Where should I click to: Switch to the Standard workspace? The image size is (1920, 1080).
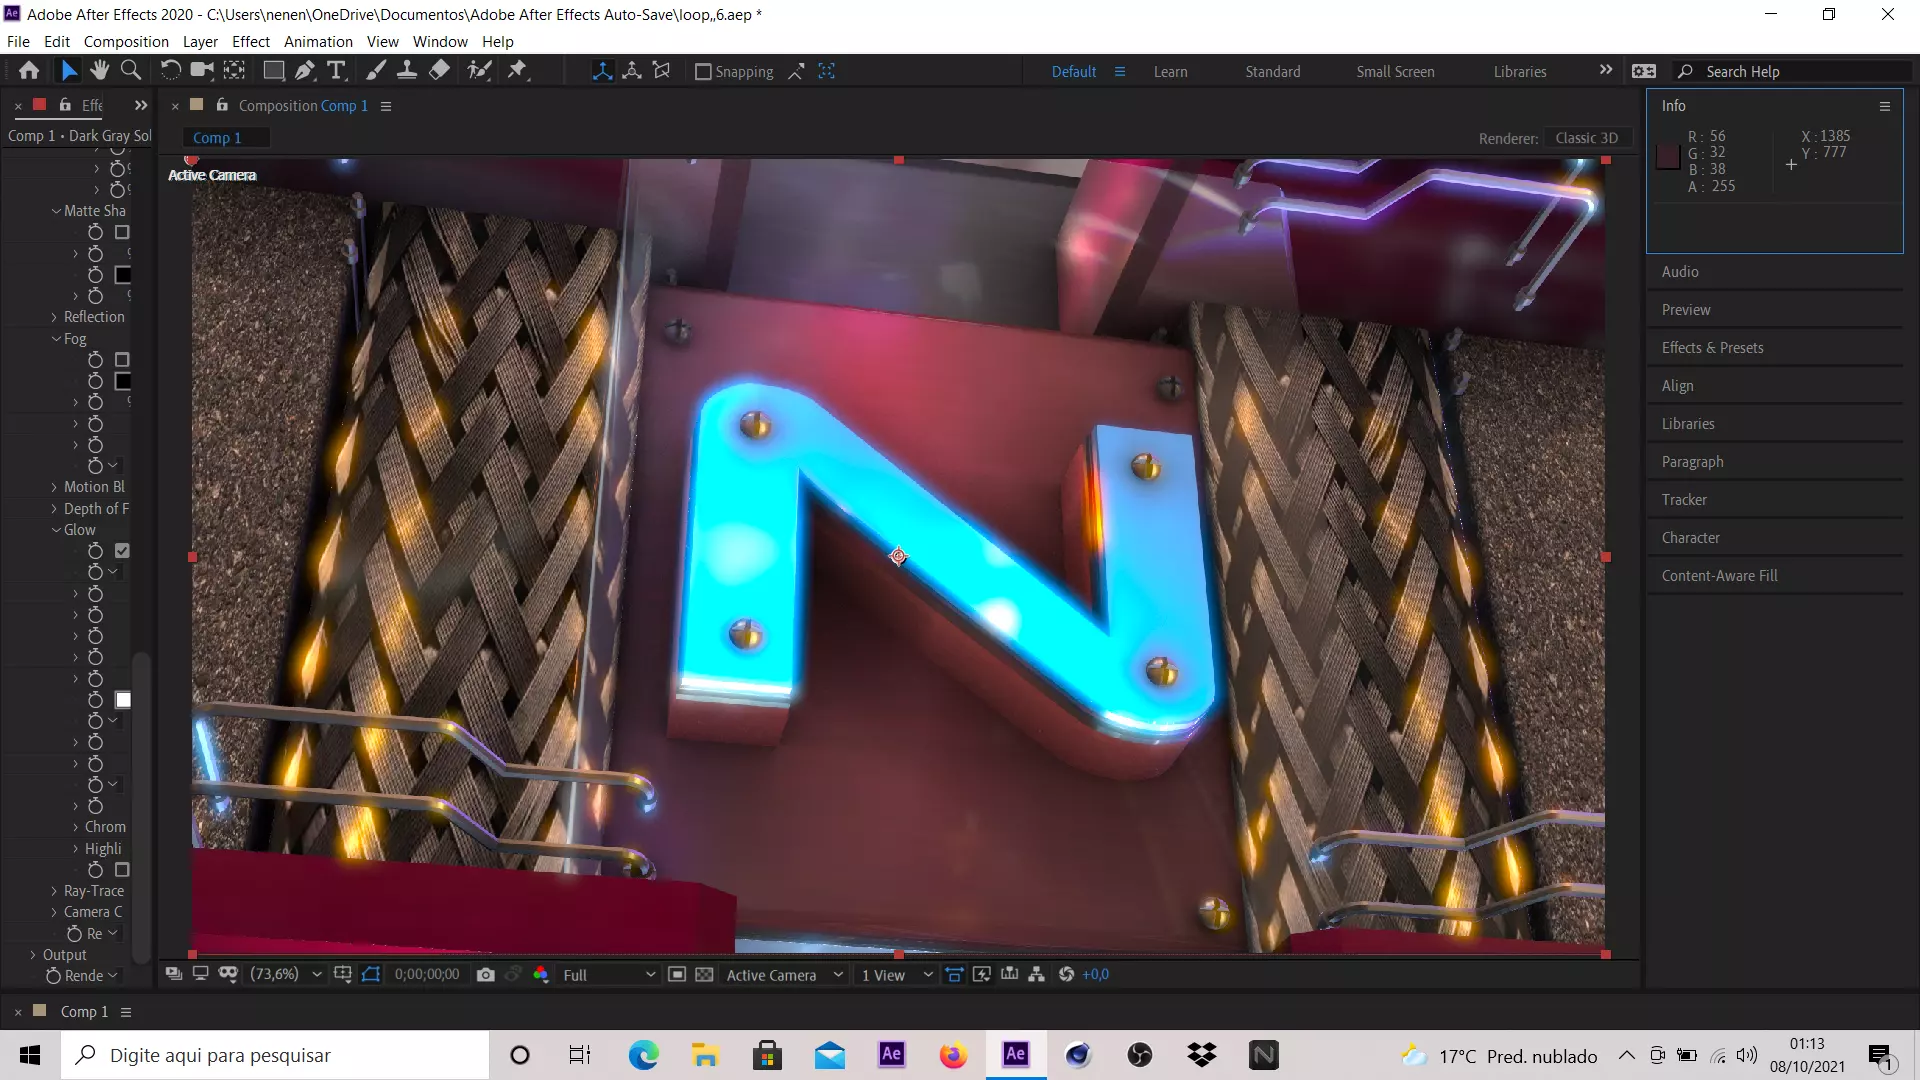click(x=1273, y=72)
